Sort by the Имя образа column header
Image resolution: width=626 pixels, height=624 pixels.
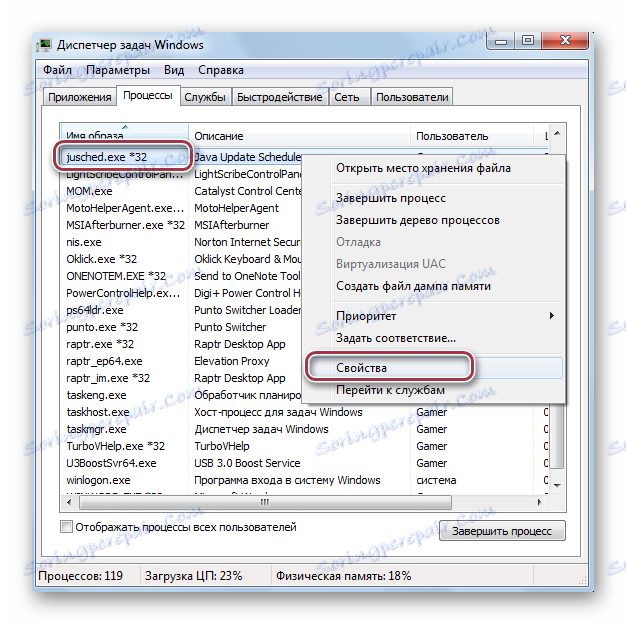pos(124,135)
